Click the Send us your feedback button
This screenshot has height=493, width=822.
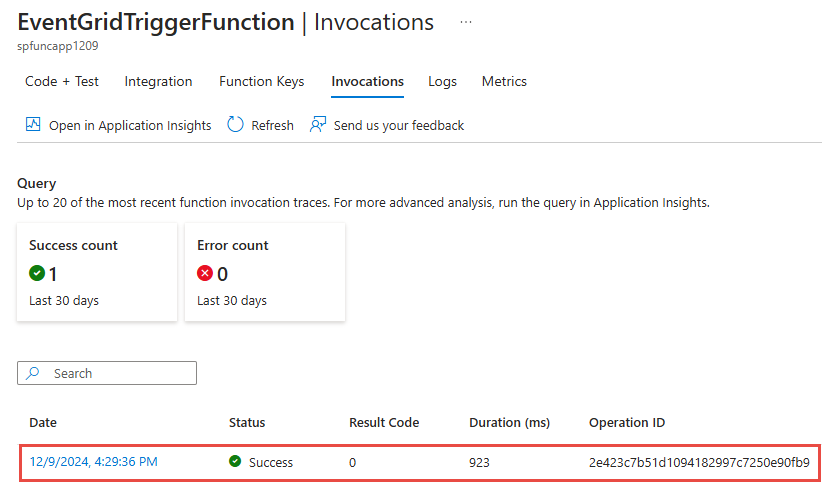[x=398, y=125]
